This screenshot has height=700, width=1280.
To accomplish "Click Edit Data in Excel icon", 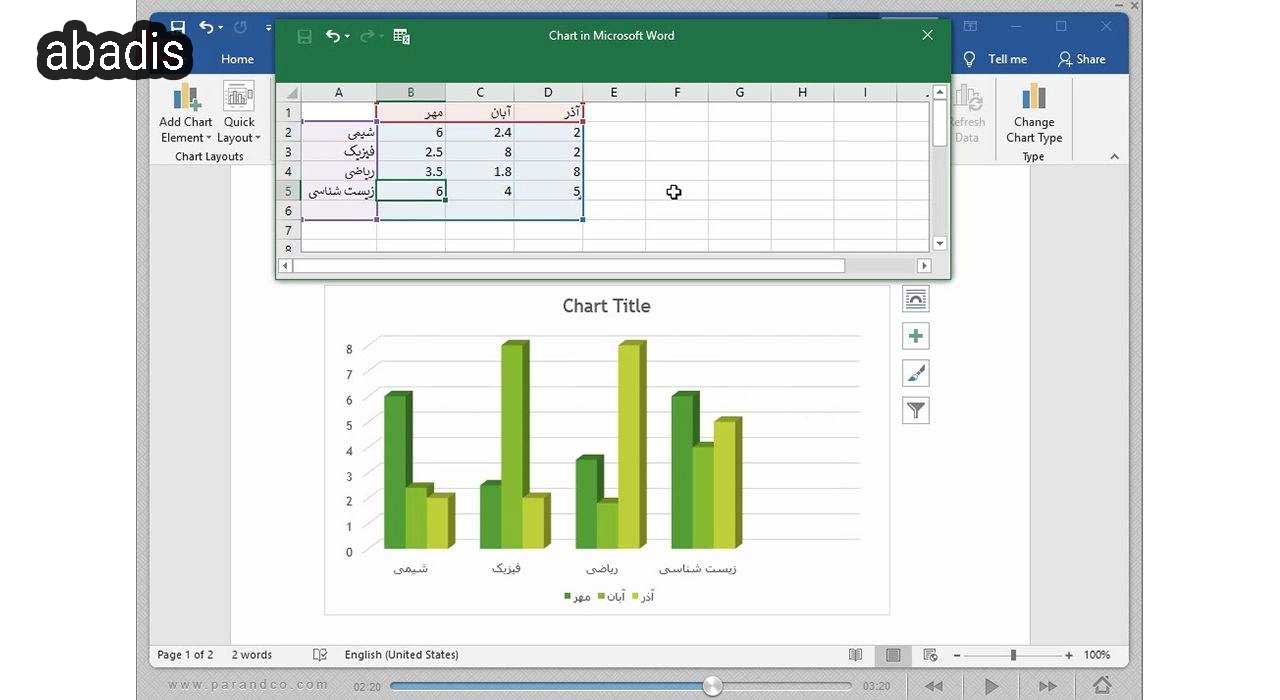I will pos(401,36).
